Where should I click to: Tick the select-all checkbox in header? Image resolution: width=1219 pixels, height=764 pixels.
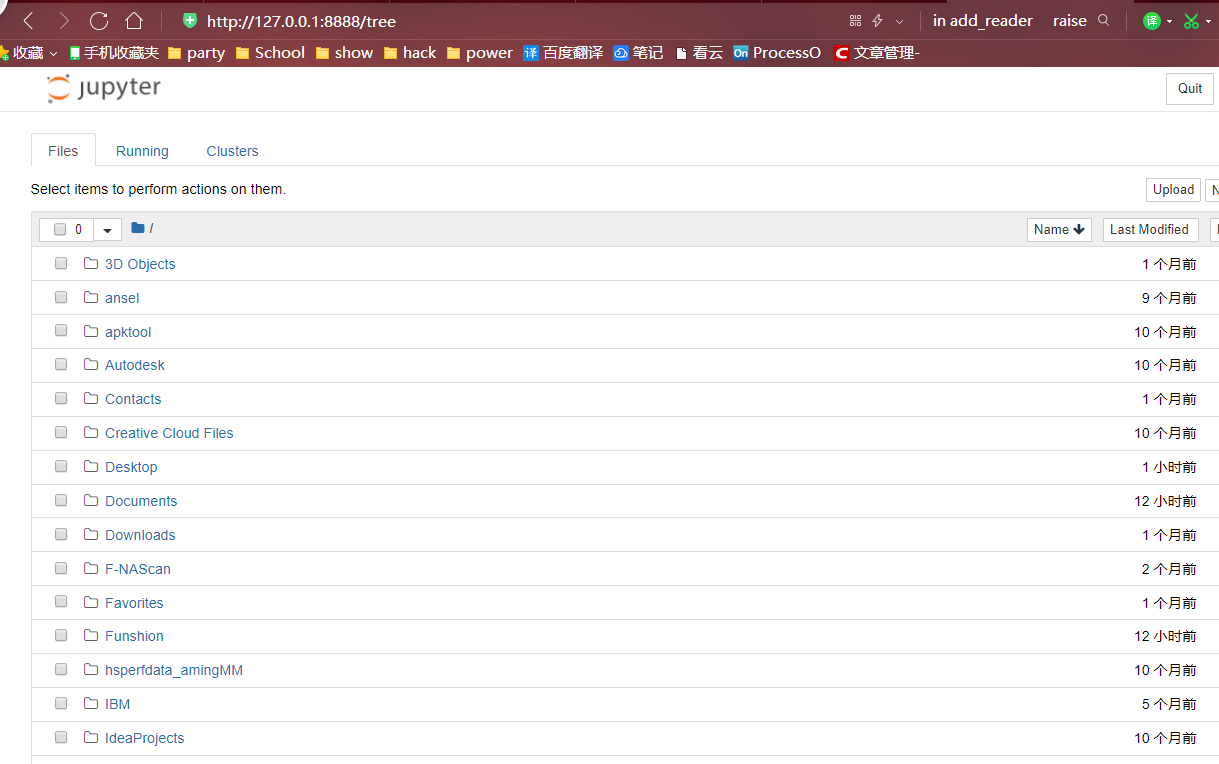point(60,229)
